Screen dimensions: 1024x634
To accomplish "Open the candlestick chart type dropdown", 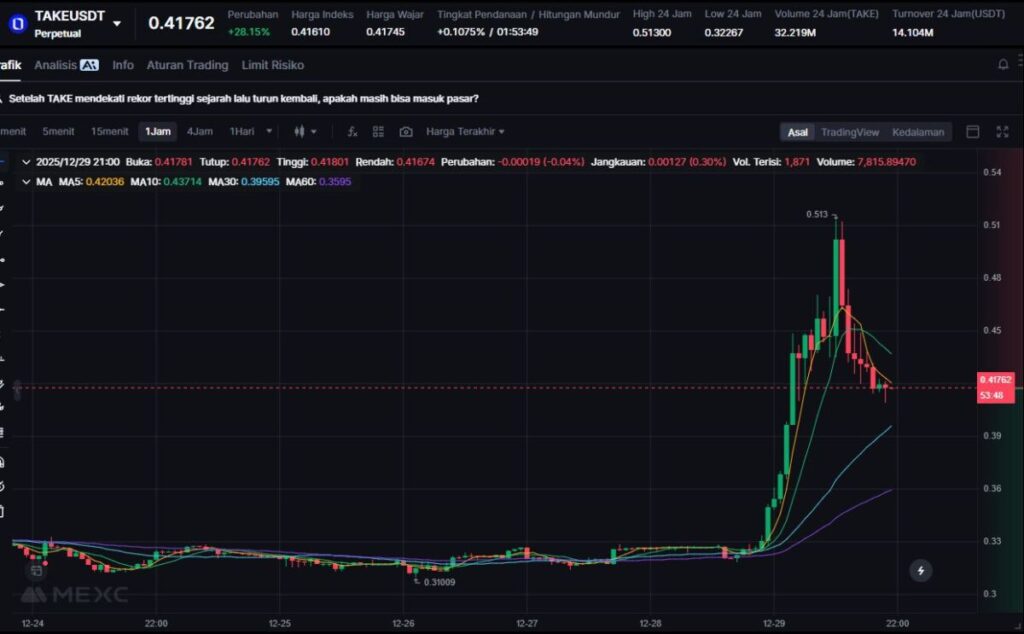I will pos(305,132).
